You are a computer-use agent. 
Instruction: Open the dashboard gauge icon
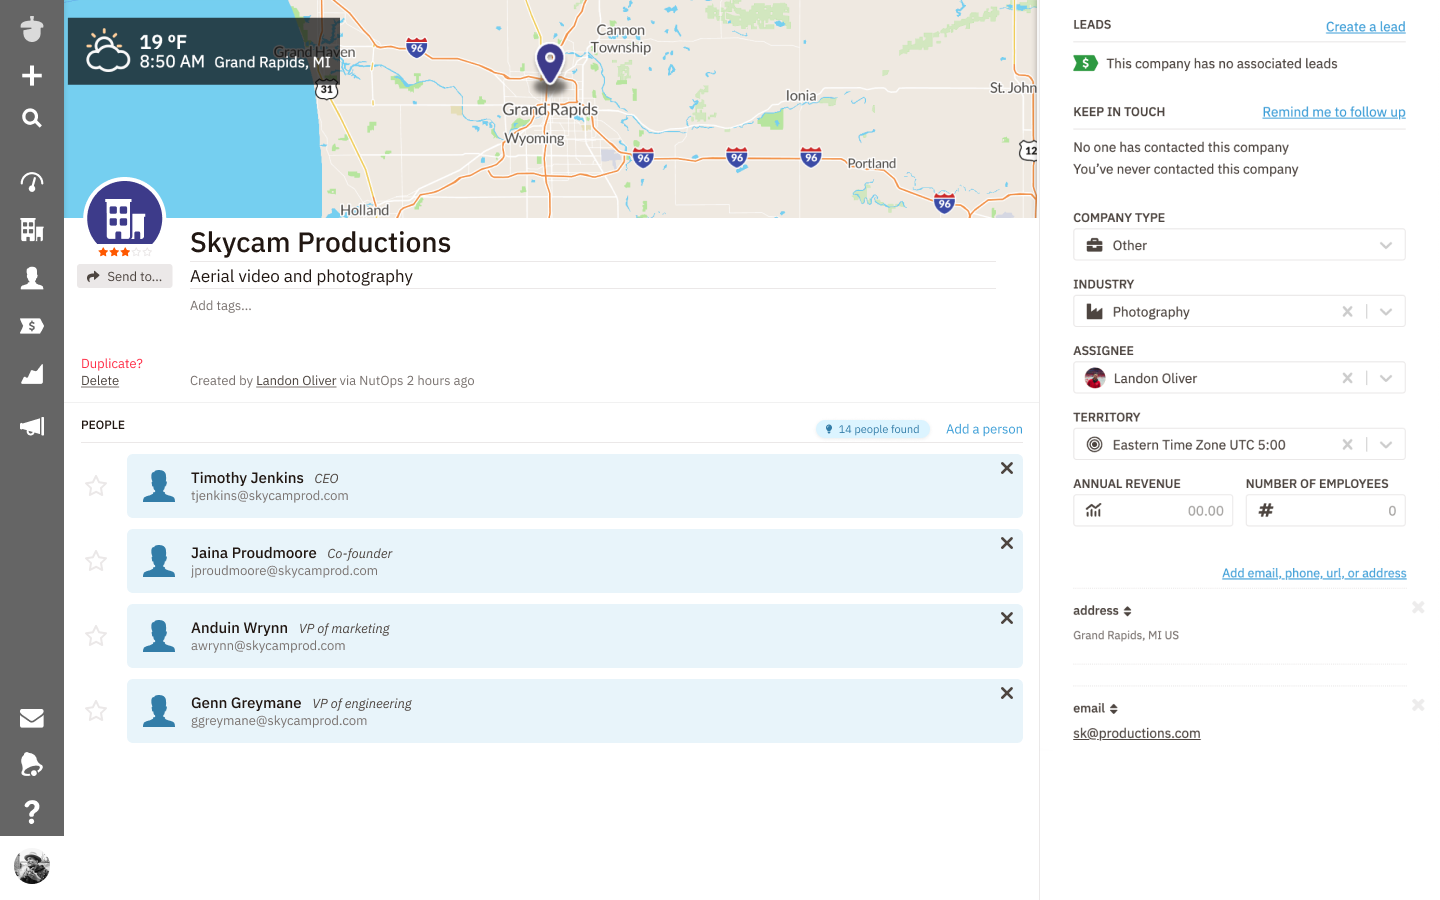[x=32, y=182]
